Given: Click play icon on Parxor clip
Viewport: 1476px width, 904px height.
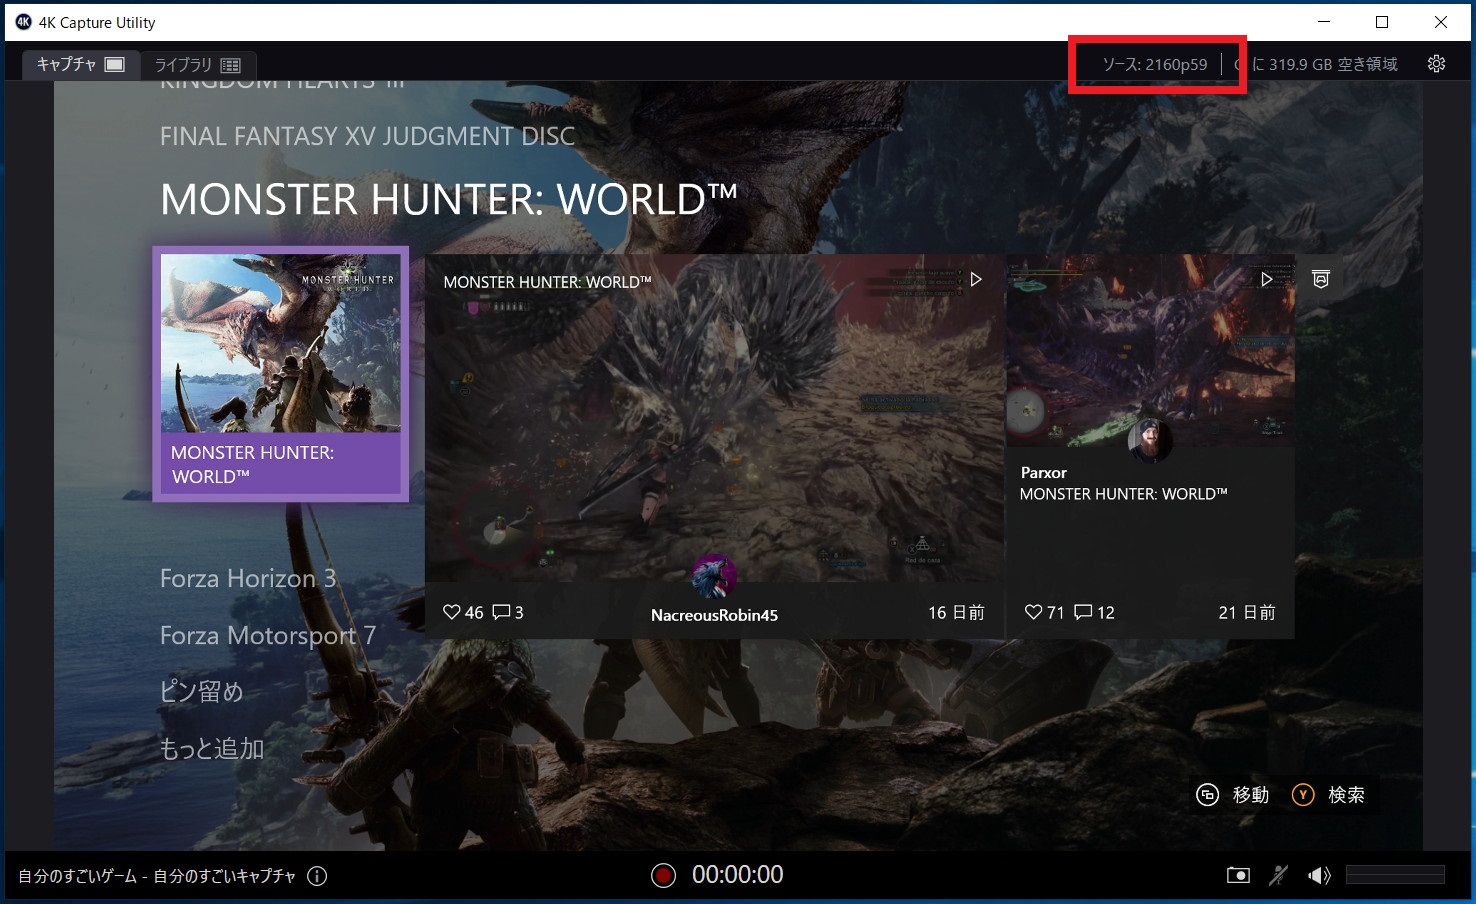Looking at the screenshot, I should (1266, 280).
